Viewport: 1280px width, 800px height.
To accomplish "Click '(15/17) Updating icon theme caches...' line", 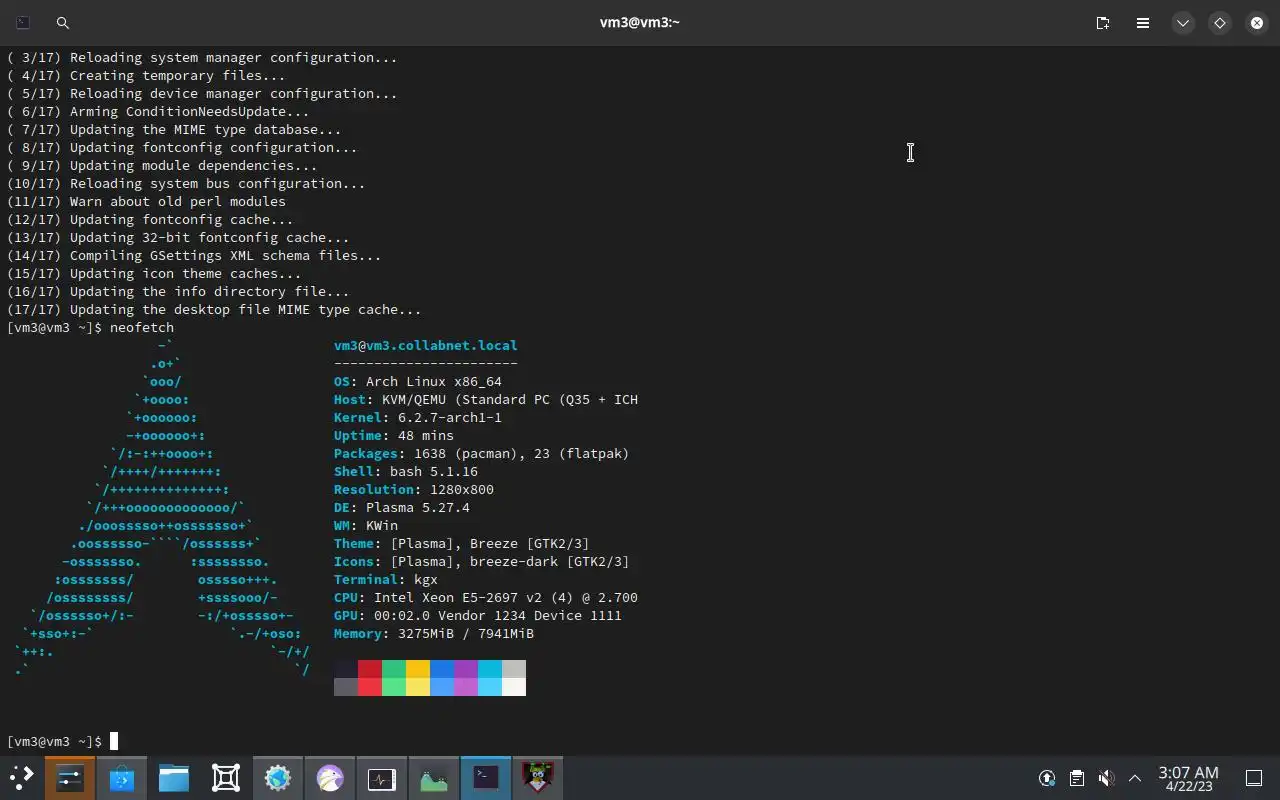I will pos(154,274).
